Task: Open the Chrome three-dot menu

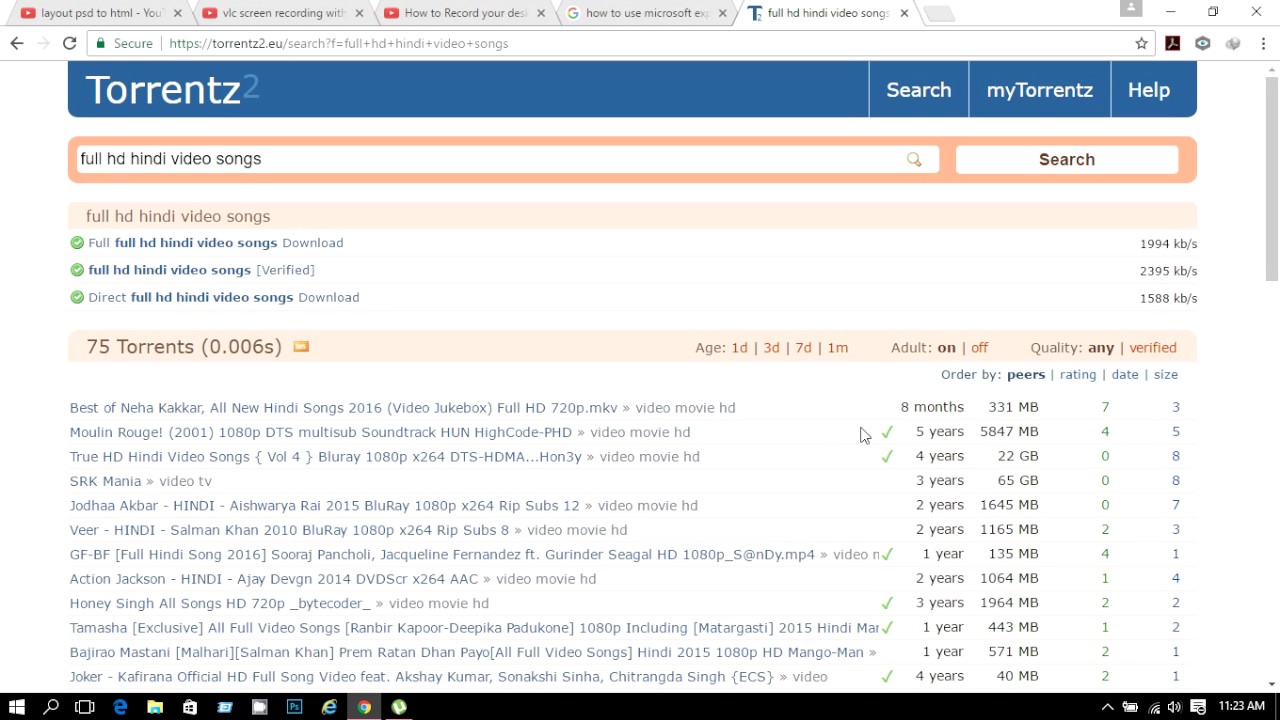Action: (1264, 43)
